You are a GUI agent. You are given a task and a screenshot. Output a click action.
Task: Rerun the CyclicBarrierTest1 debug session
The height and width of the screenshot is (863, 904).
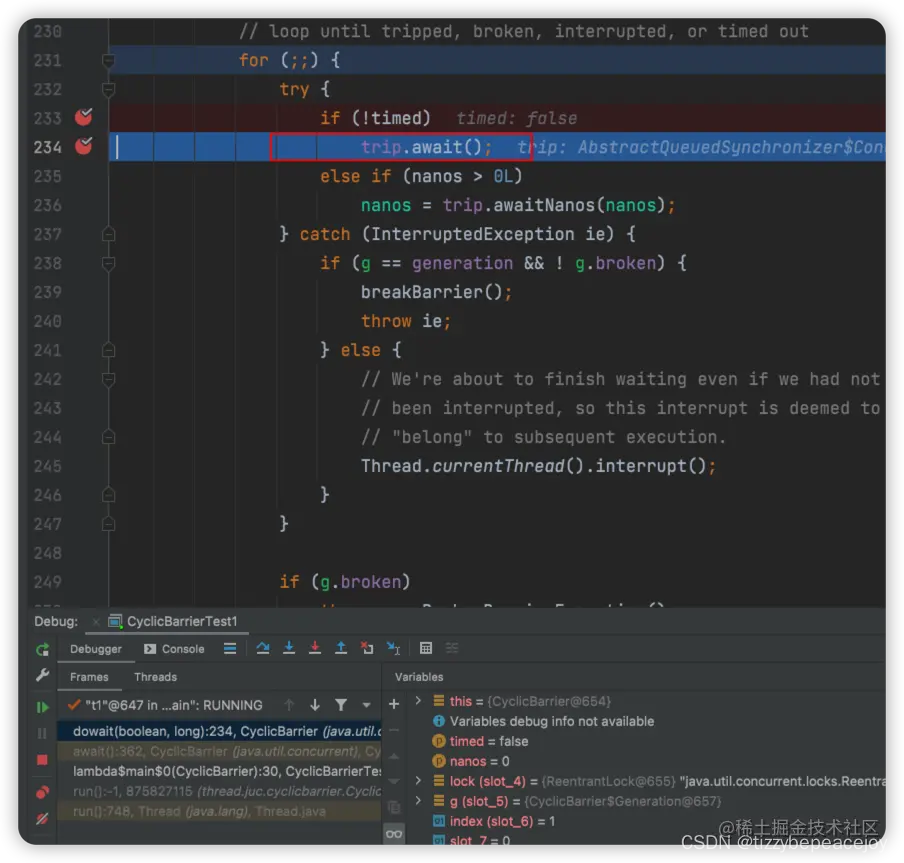point(42,650)
